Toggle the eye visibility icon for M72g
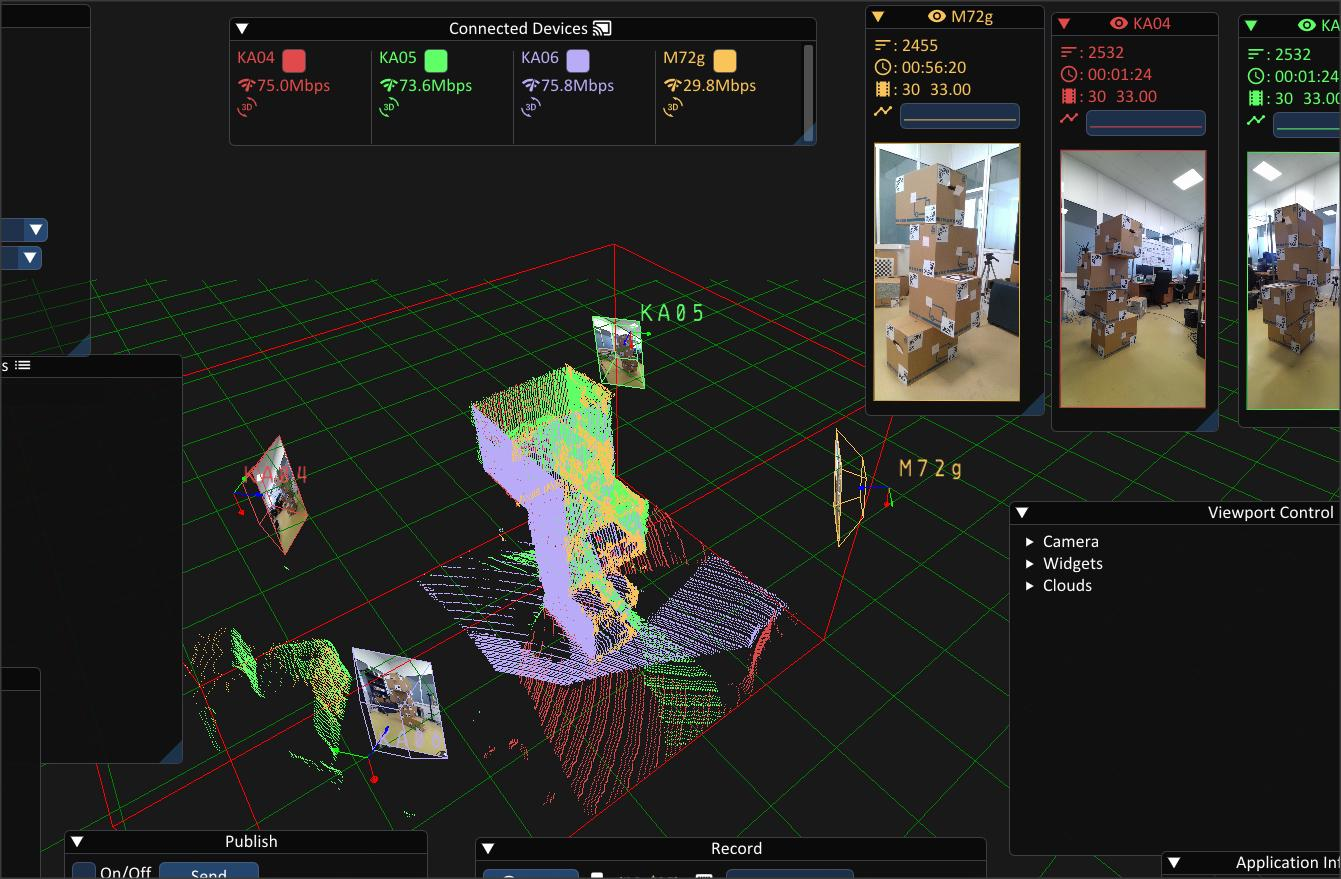This screenshot has height=879, width=1341. pyautogui.click(x=937, y=16)
